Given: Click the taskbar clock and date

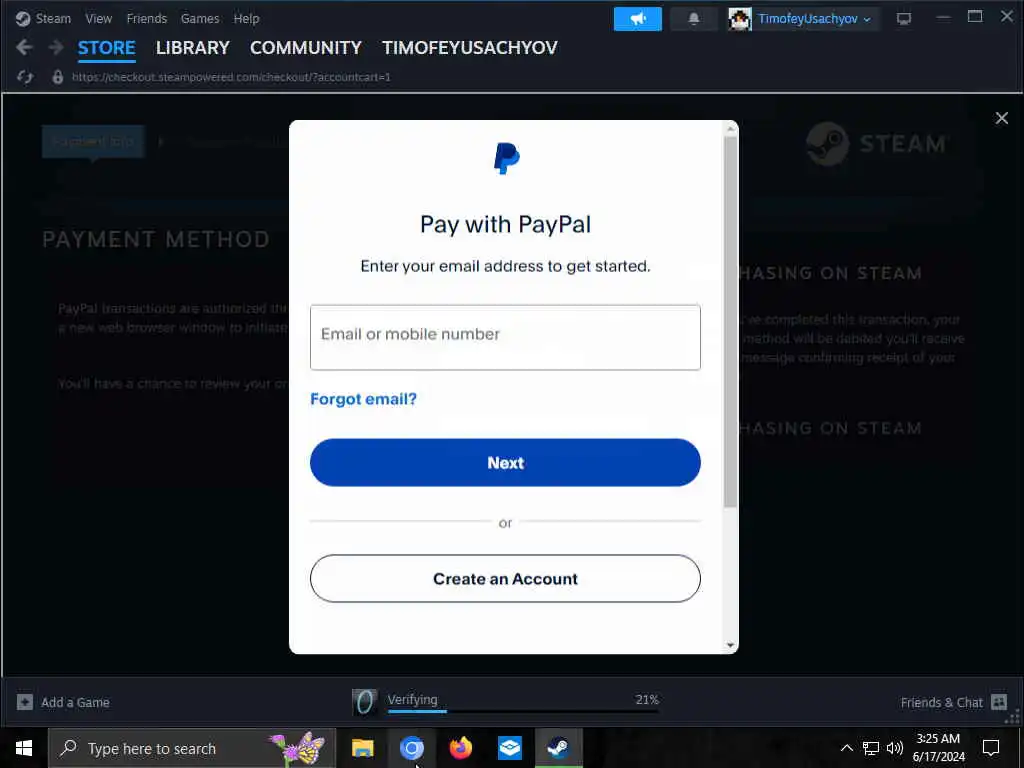Looking at the screenshot, I should pos(938,748).
